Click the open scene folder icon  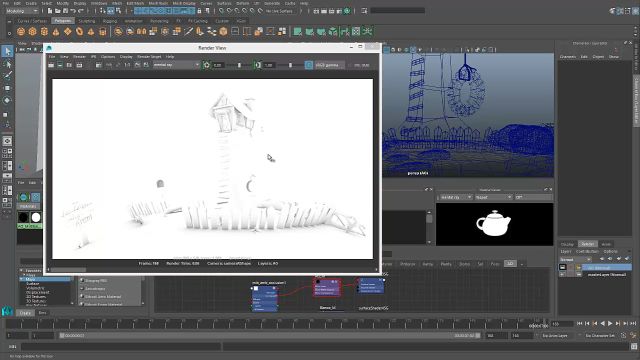tap(57, 11)
